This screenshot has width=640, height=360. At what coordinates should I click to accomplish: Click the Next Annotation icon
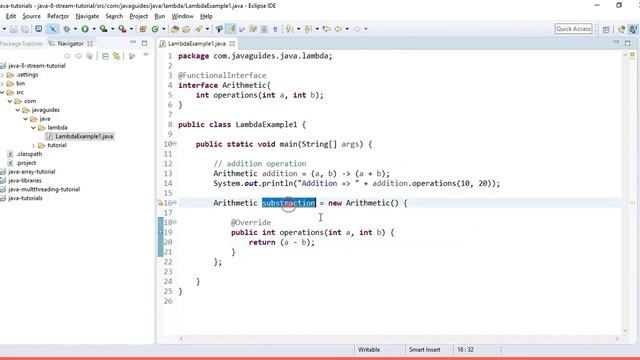pos(289,29)
